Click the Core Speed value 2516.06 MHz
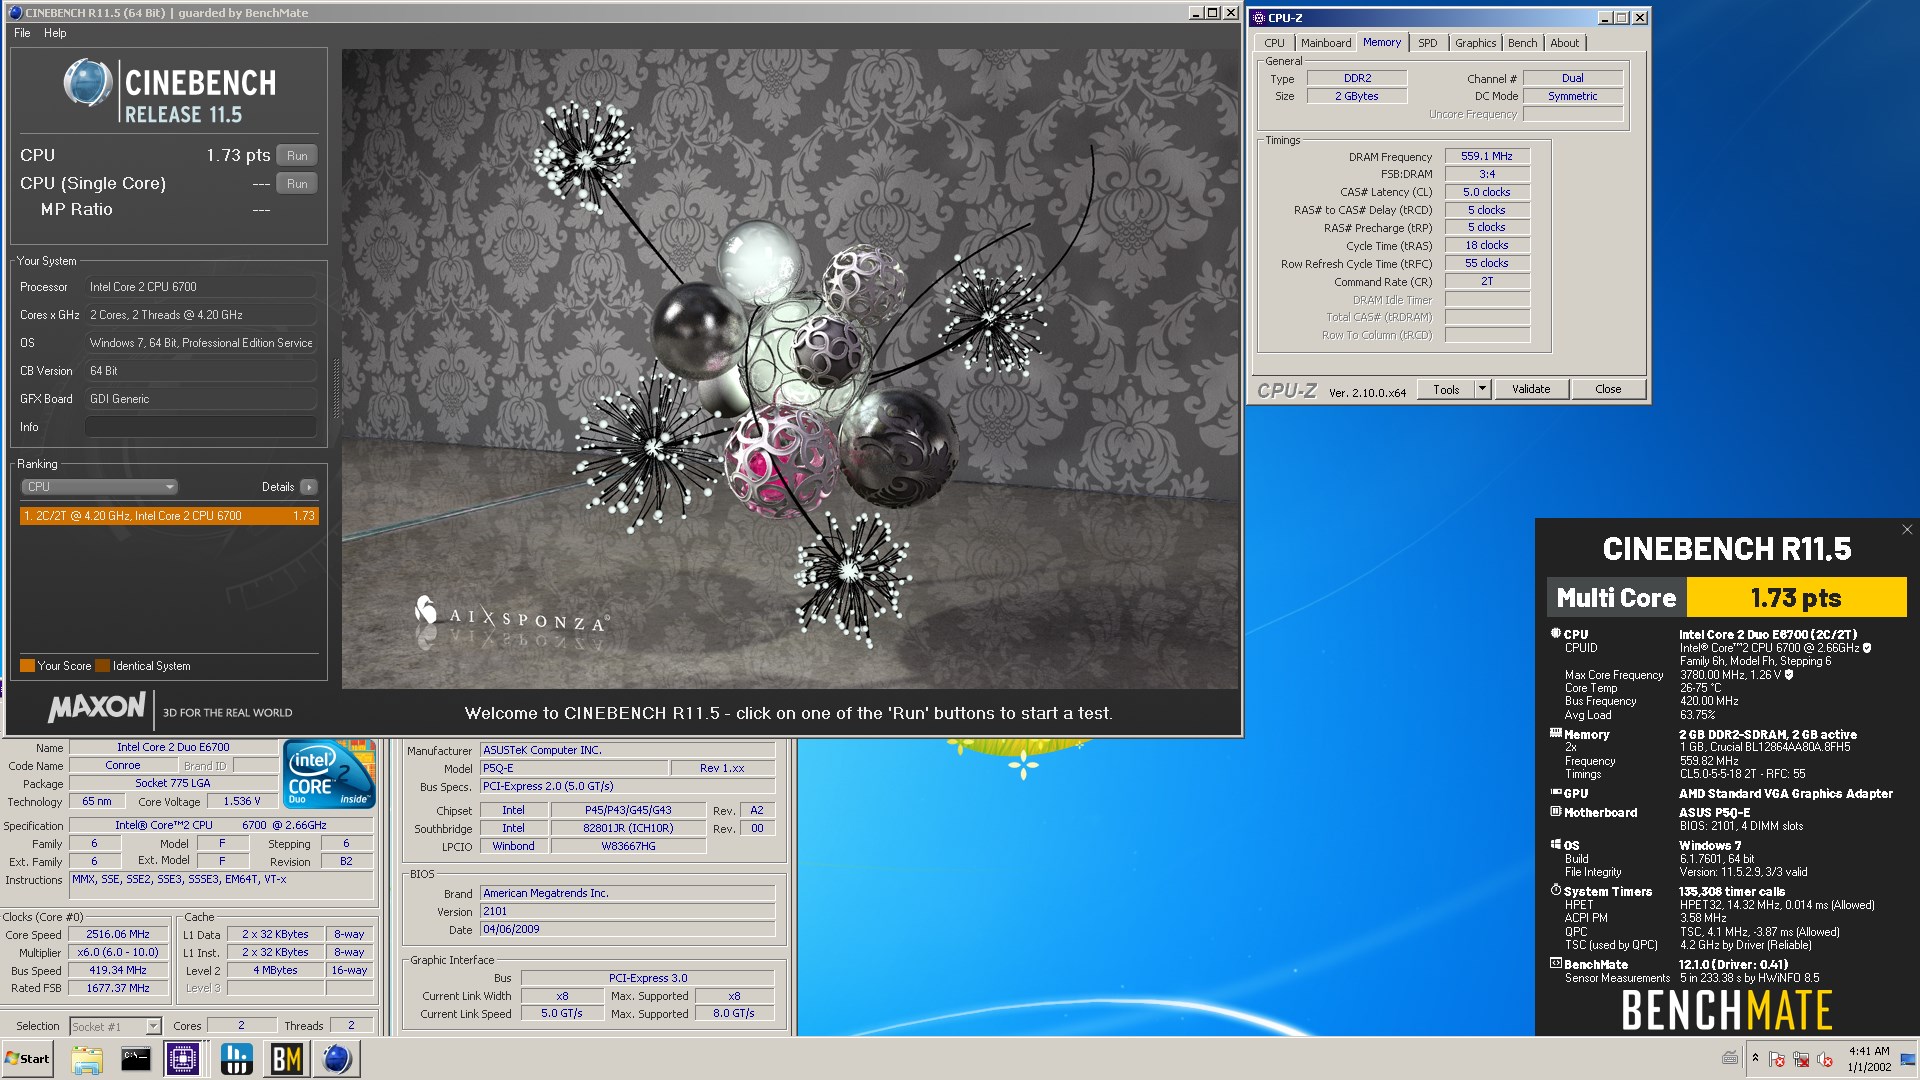 118,934
